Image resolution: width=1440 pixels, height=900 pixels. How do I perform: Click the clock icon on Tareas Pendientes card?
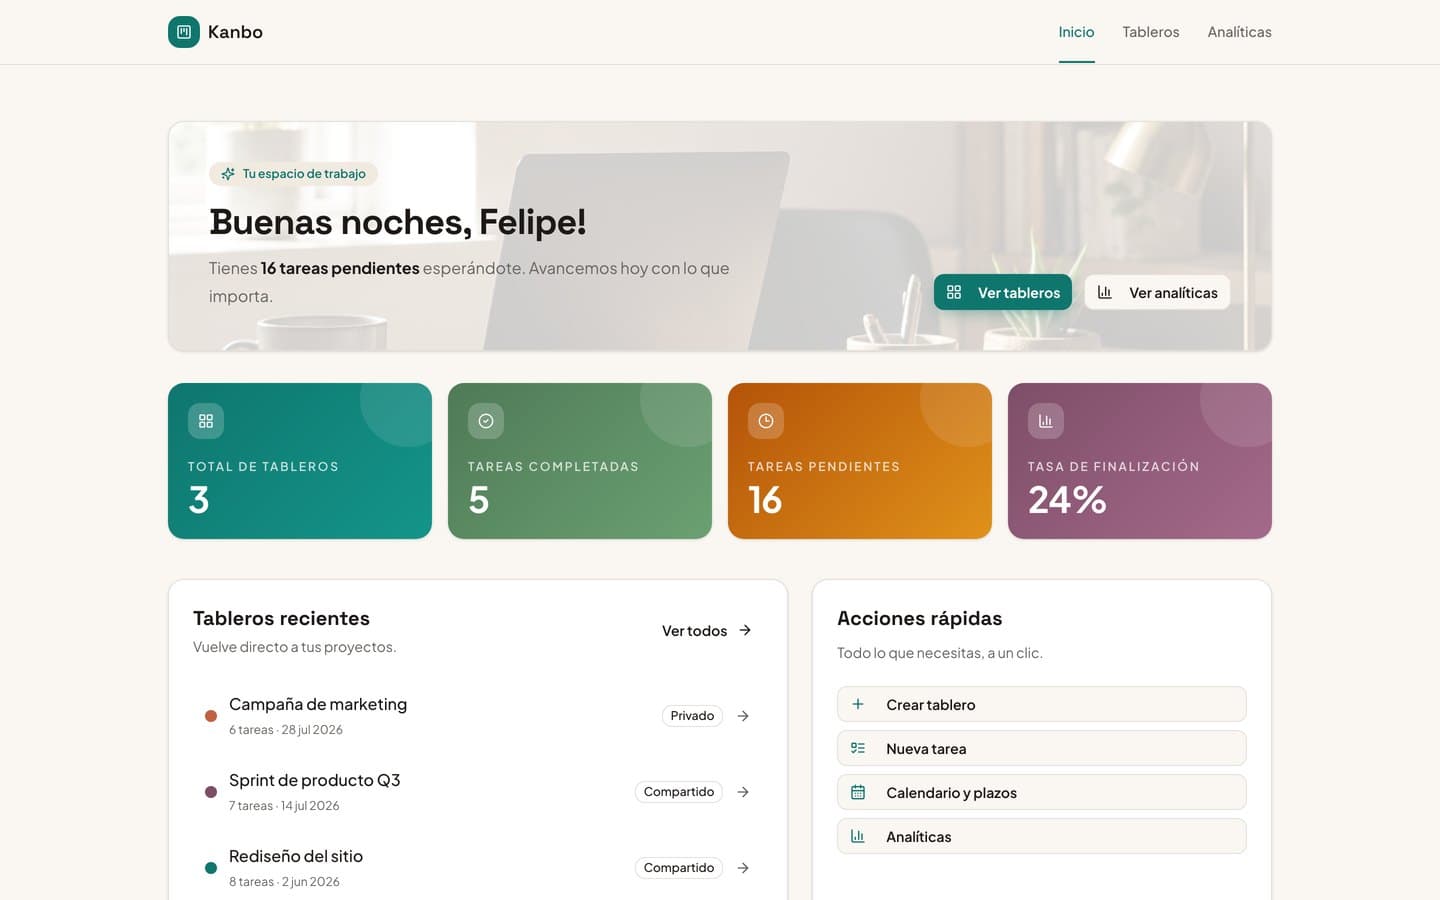[766, 421]
